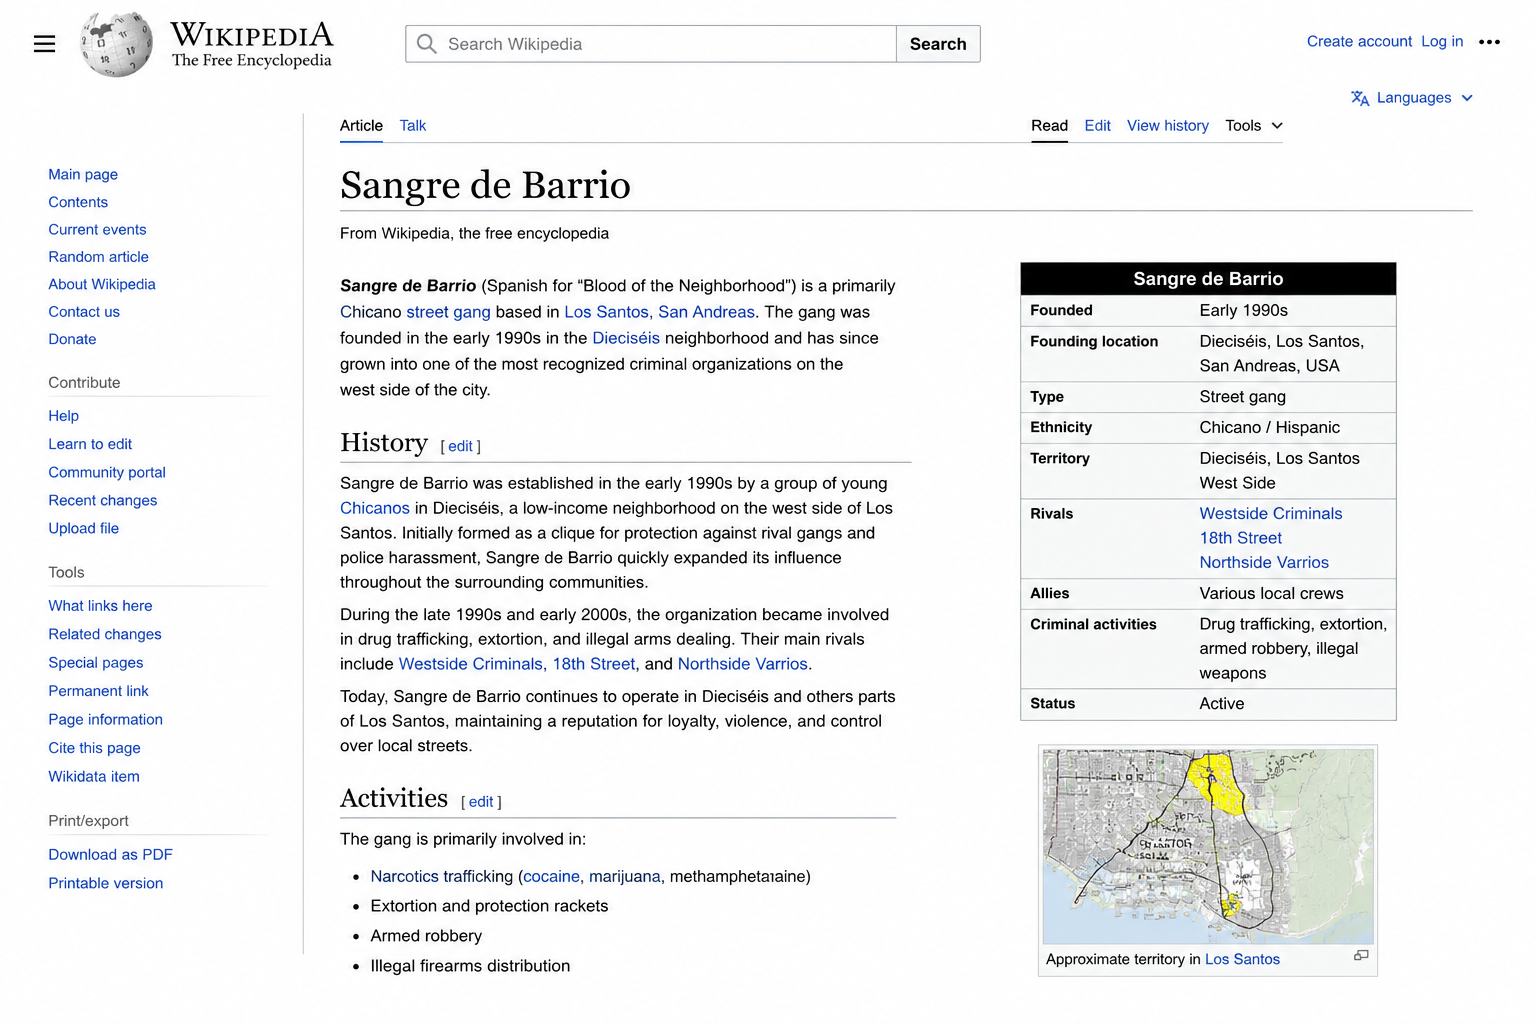This screenshot has height=1024, width=1536.
Task: Click the Search button
Action: pos(938,44)
